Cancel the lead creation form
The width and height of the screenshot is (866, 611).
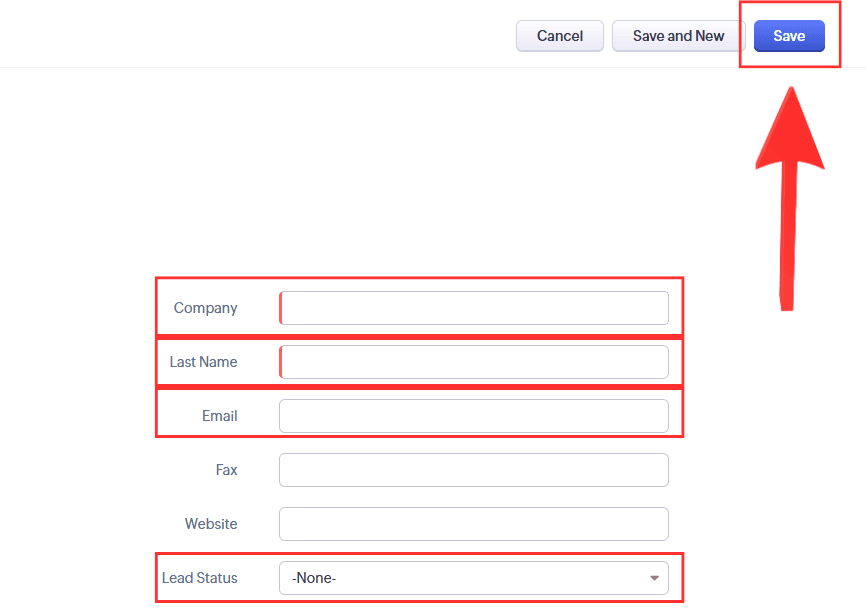coord(560,36)
